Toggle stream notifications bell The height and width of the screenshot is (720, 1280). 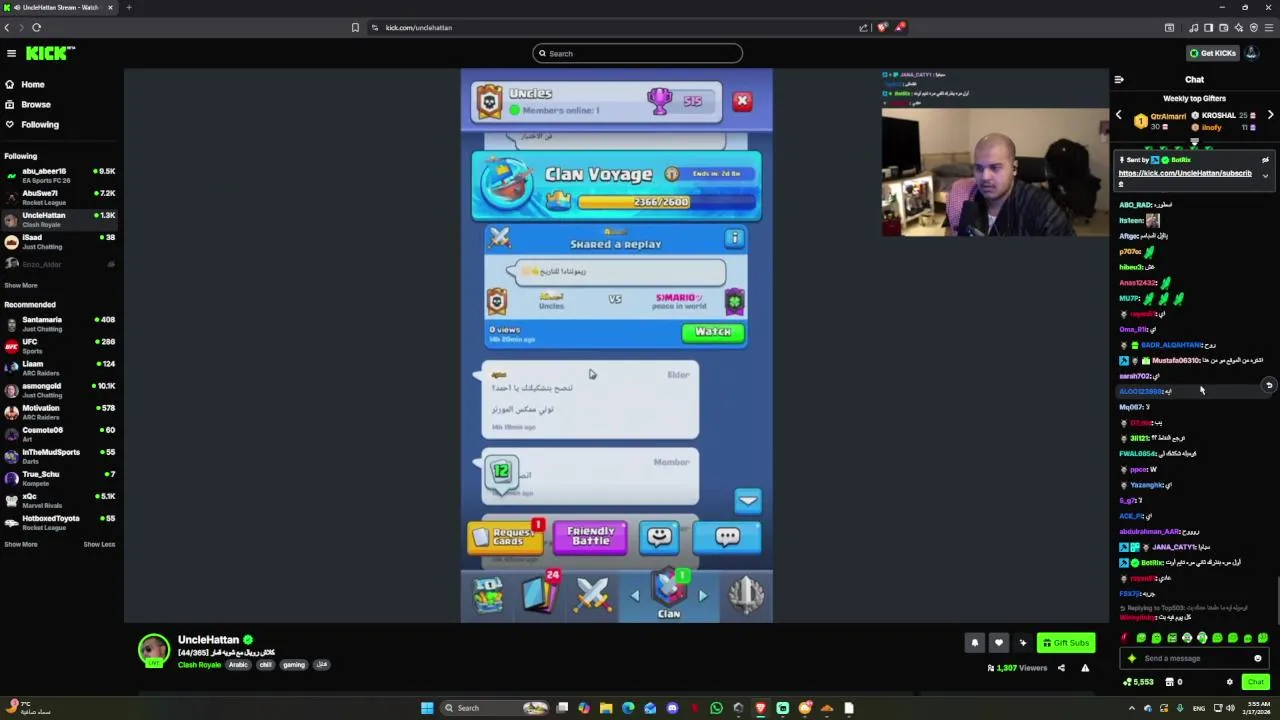click(x=975, y=643)
